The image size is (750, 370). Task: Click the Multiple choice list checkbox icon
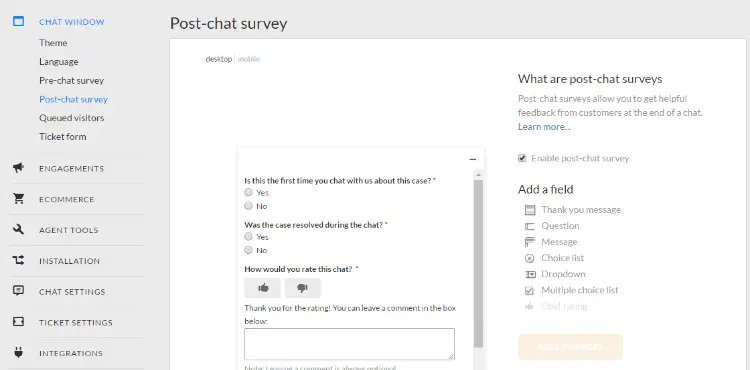[529, 290]
